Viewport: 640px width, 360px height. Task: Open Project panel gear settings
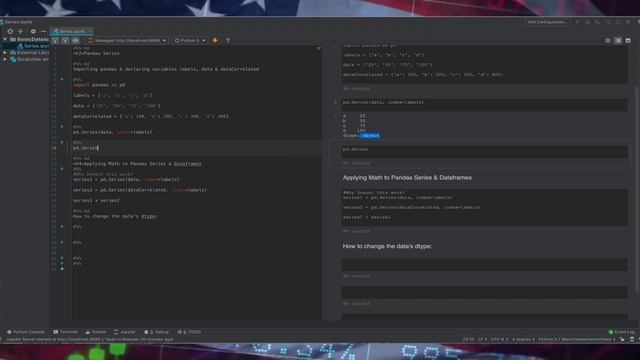pyautogui.click(x=33, y=31)
